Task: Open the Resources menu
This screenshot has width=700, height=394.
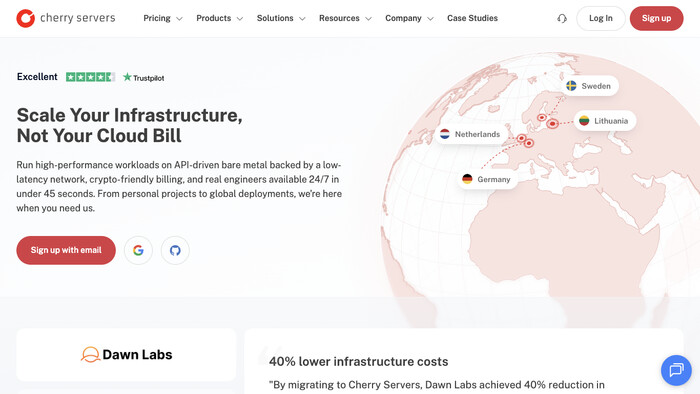Action: [346, 18]
